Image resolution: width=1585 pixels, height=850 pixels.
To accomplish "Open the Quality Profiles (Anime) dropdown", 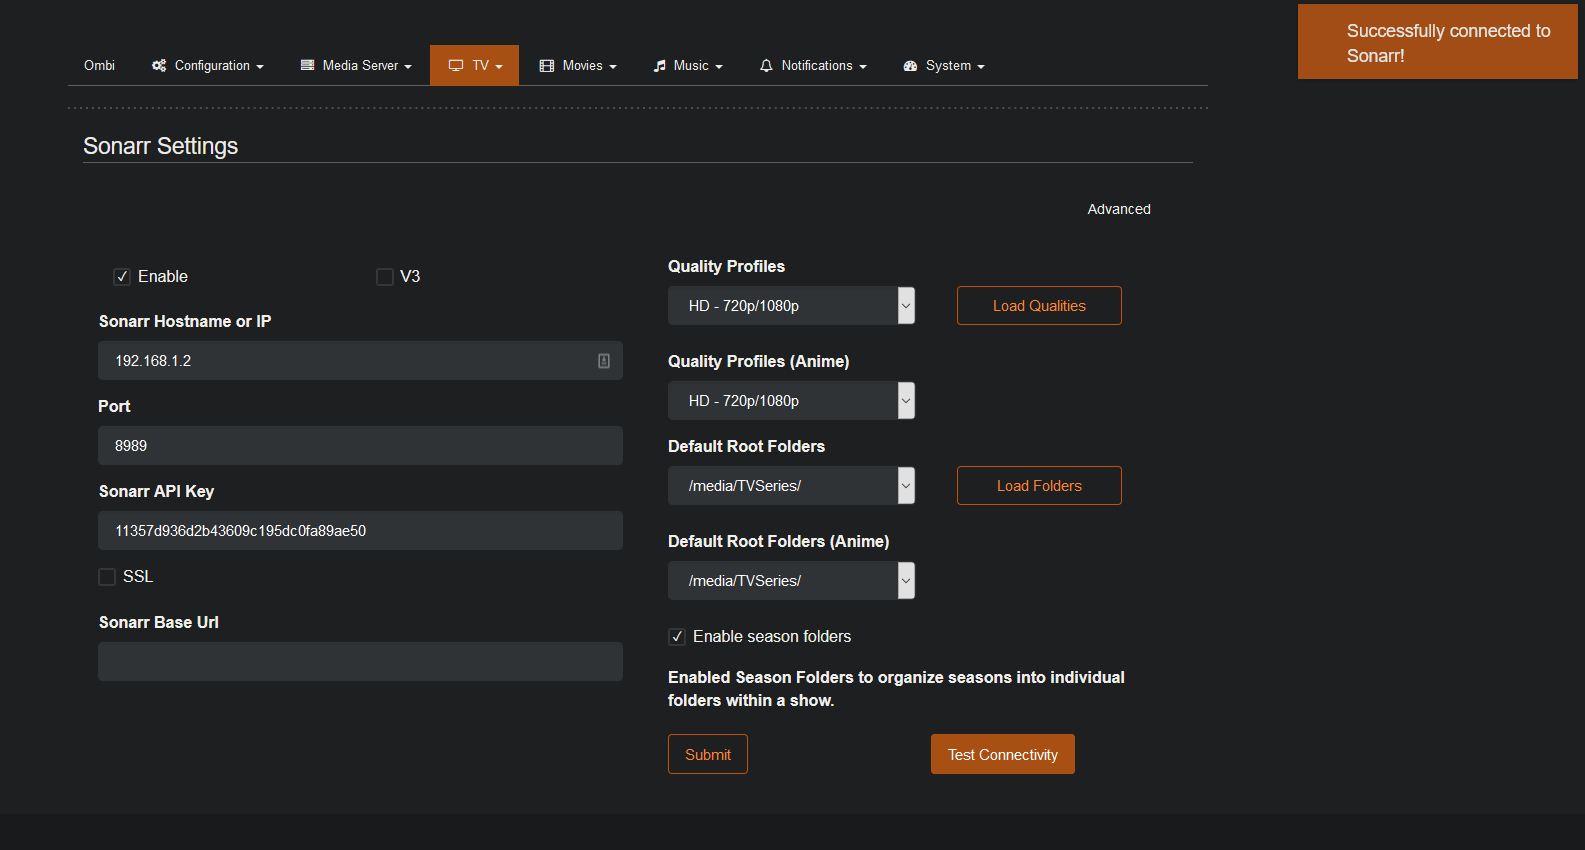I will point(791,401).
